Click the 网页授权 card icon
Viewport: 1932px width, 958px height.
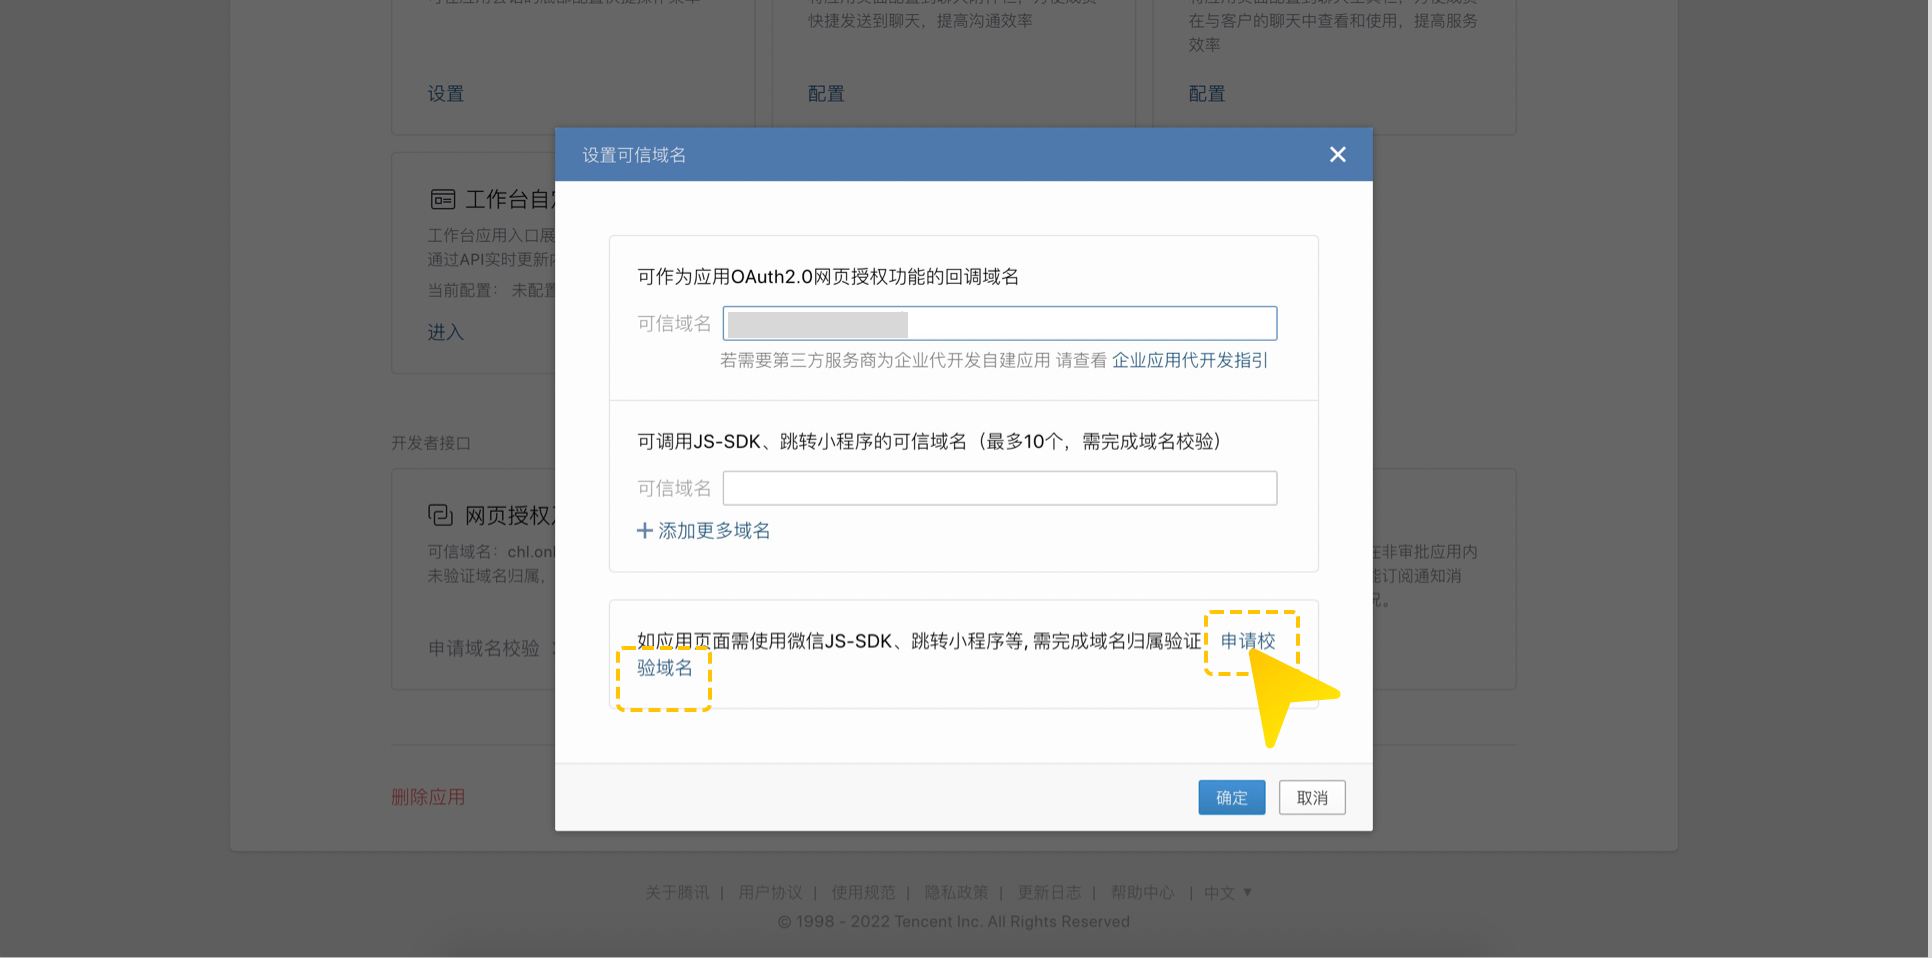click(x=440, y=515)
